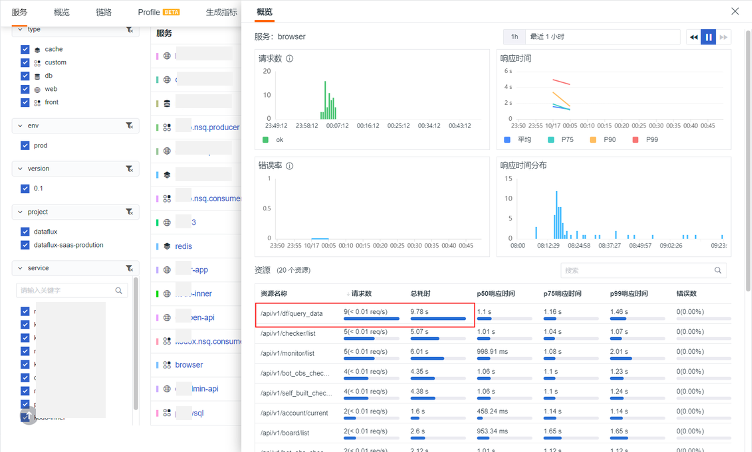752x452 pixels.
Task: Clear the version filter funnel icon
Action: click(129, 169)
